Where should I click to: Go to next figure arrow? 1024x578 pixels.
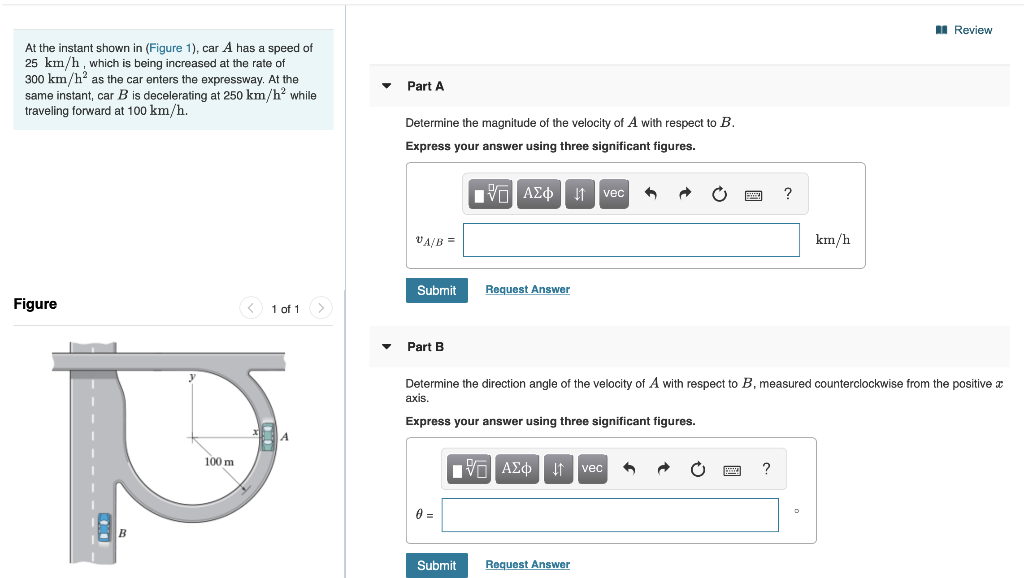tap(321, 308)
